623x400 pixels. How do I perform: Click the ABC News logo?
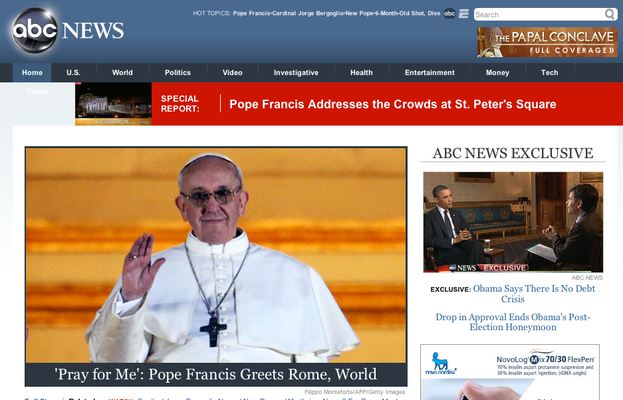[68, 31]
